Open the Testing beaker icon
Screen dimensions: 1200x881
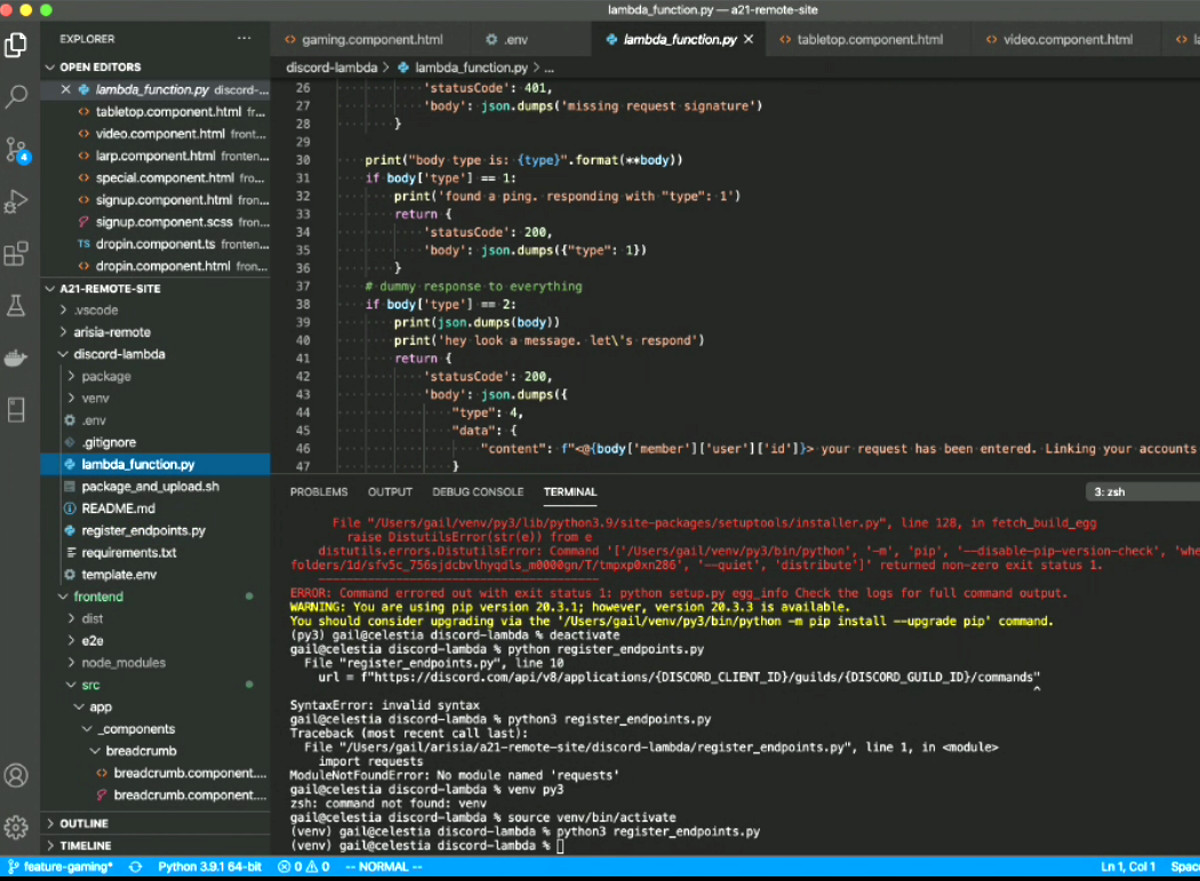(16, 306)
